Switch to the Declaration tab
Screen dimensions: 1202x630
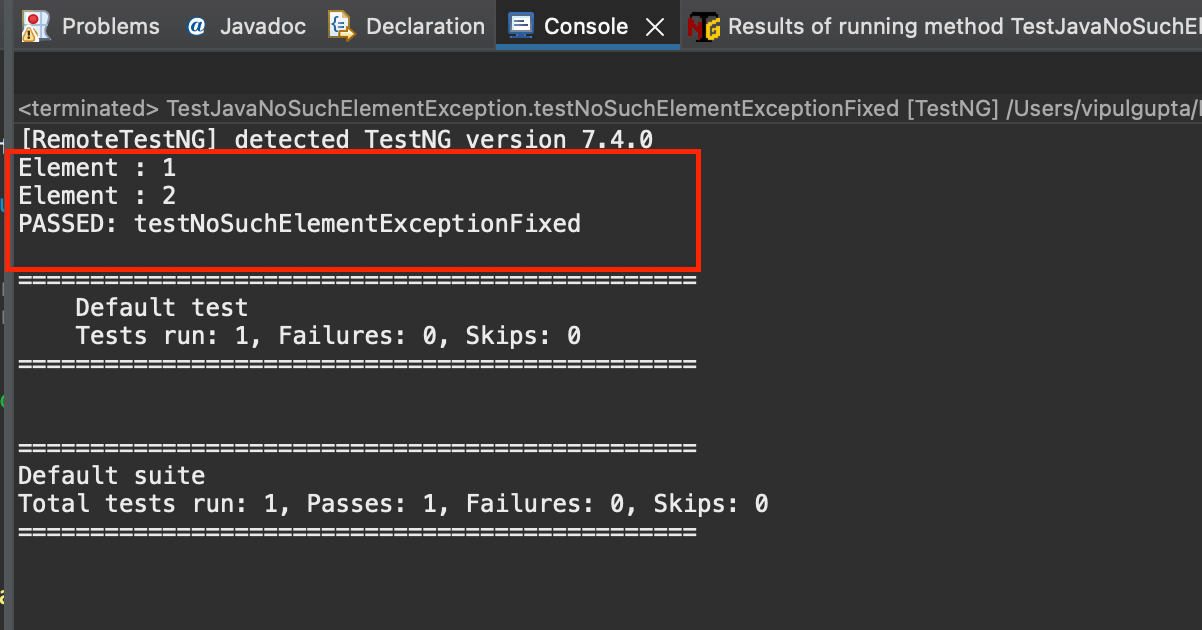pyautogui.click(x=425, y=26)
